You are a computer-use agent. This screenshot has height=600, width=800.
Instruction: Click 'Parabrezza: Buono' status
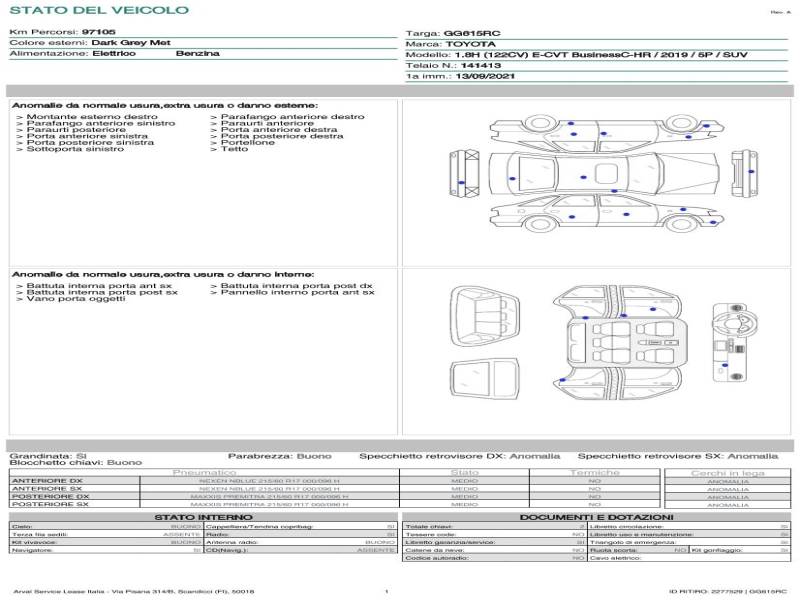280,456
